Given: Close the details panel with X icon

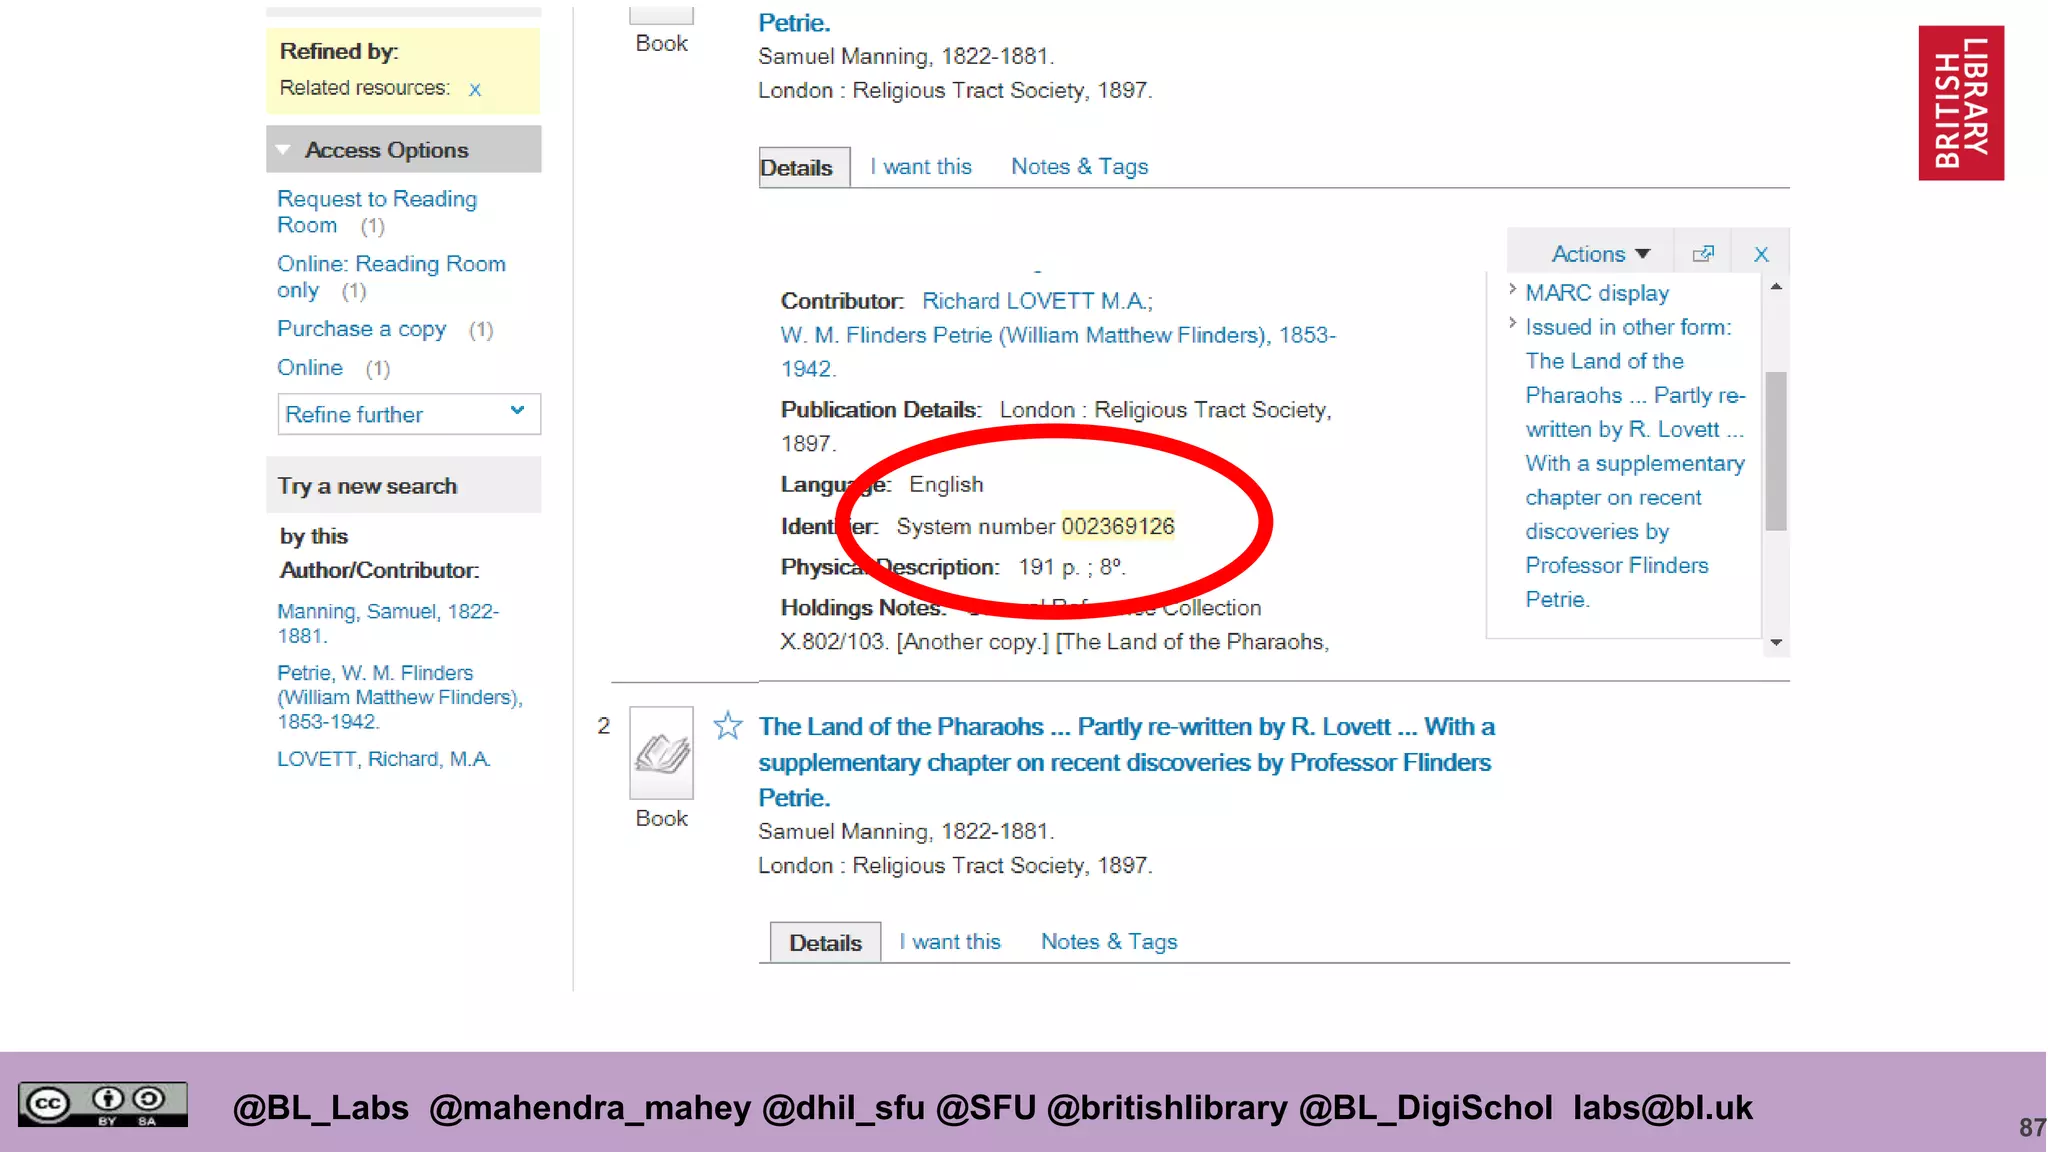Looking at the screenshot, I should [1761, 254].
